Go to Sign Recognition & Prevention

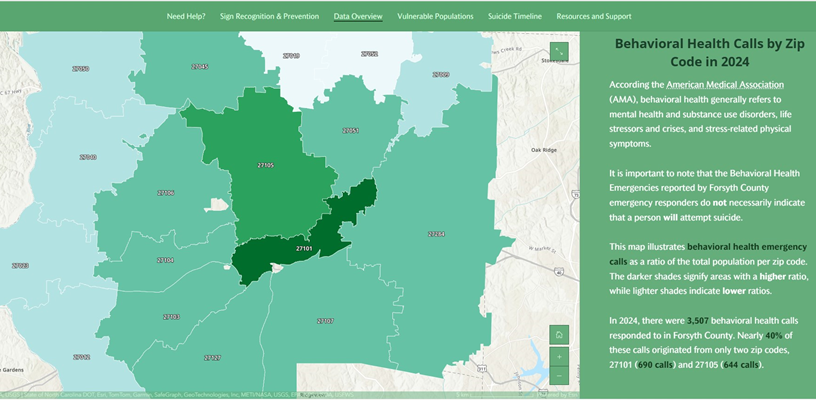click(x=270, y=17)
